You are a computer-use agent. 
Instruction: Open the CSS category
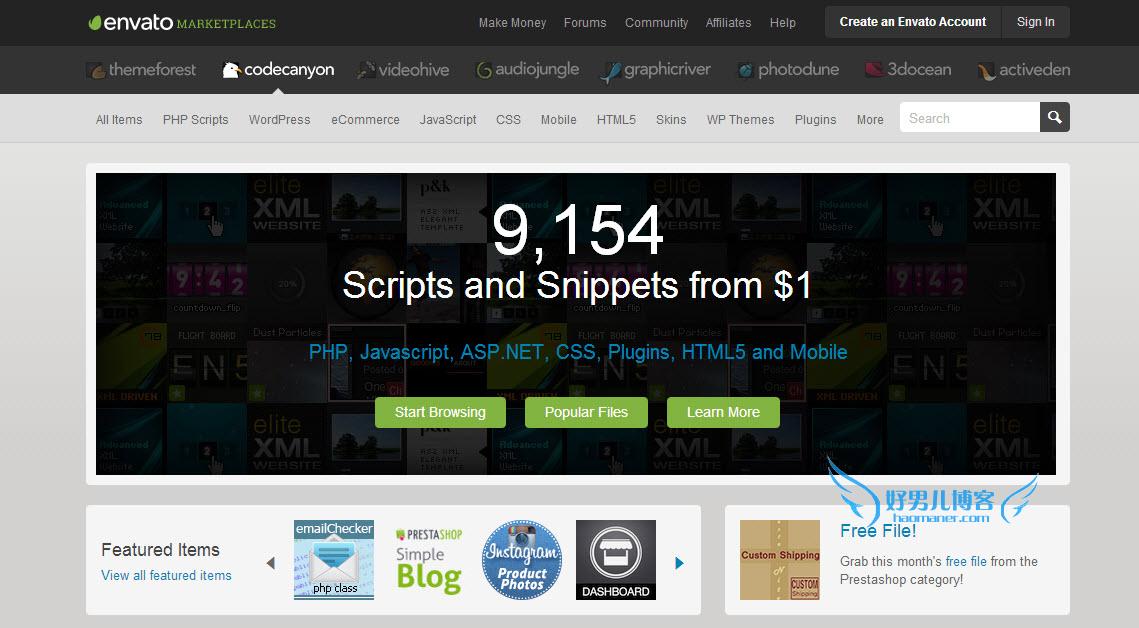(x=508, y=120)
